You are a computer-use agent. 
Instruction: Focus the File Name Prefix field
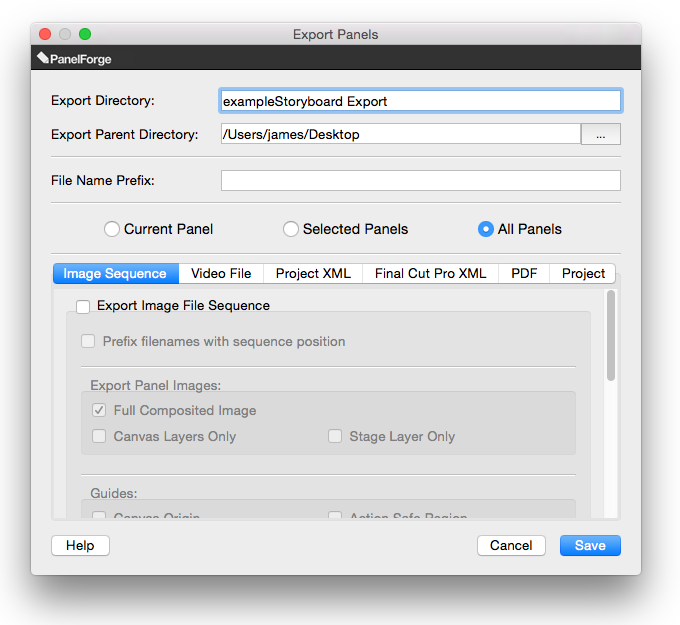[420, 181]
